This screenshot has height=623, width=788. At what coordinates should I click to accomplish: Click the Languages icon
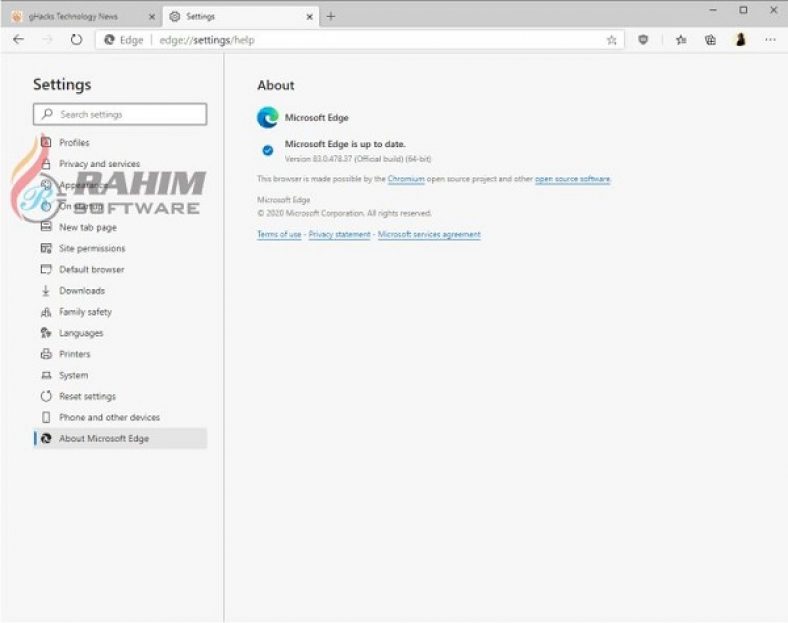pyautogui.click(x=46, y=333)
